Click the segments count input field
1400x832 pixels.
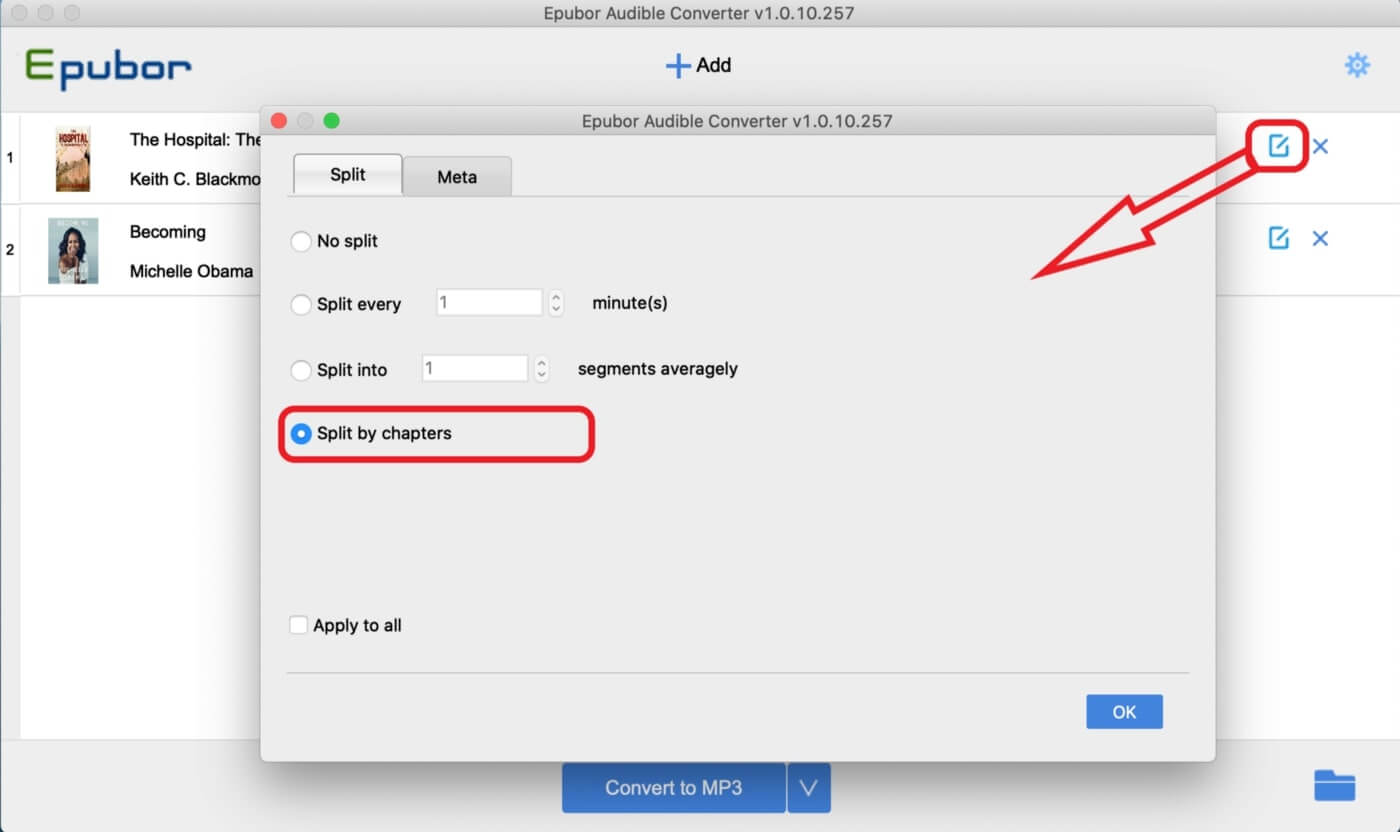475,368
